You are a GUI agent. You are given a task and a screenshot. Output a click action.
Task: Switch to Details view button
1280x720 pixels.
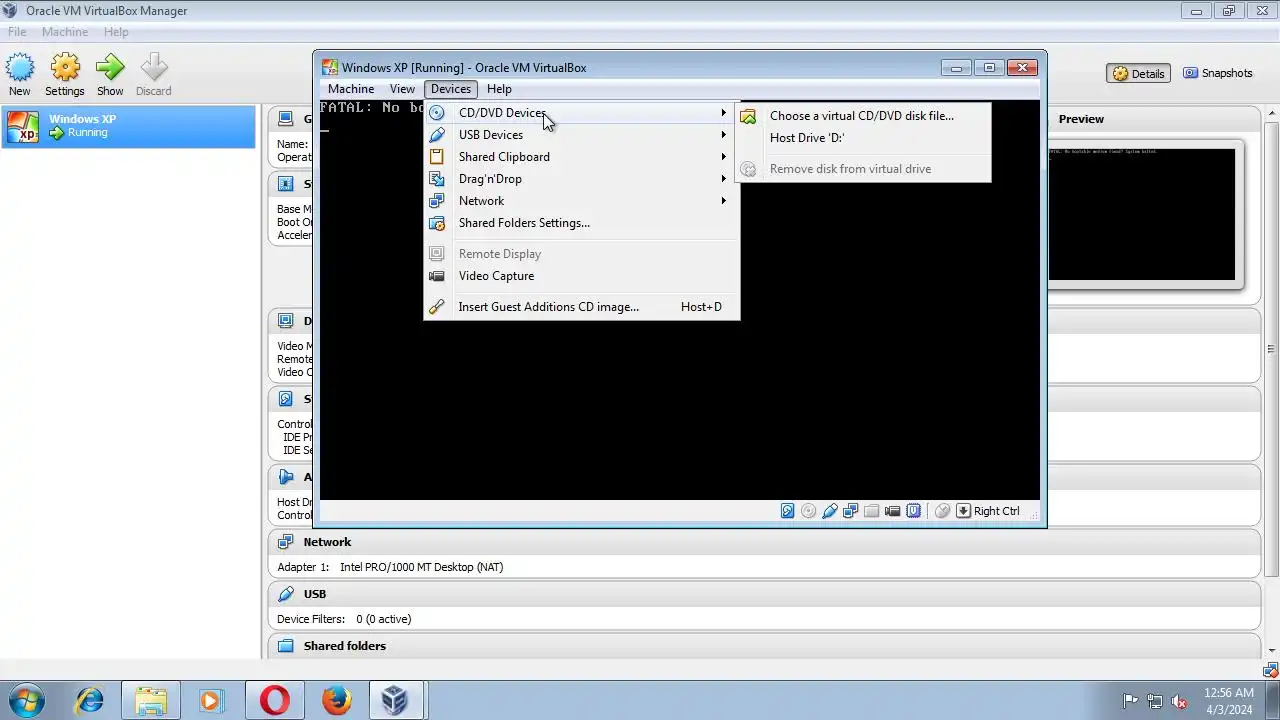click(x=1138, y=73)
